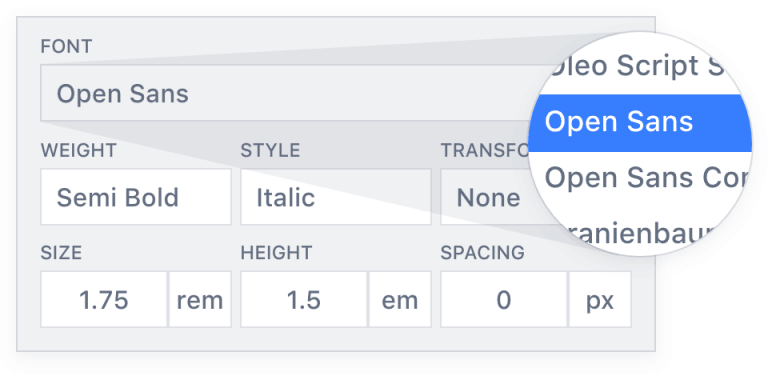The height and width of the screenshot is (384, 768).
Task: Click the Spacing value field showing 0
Action: 504,299
